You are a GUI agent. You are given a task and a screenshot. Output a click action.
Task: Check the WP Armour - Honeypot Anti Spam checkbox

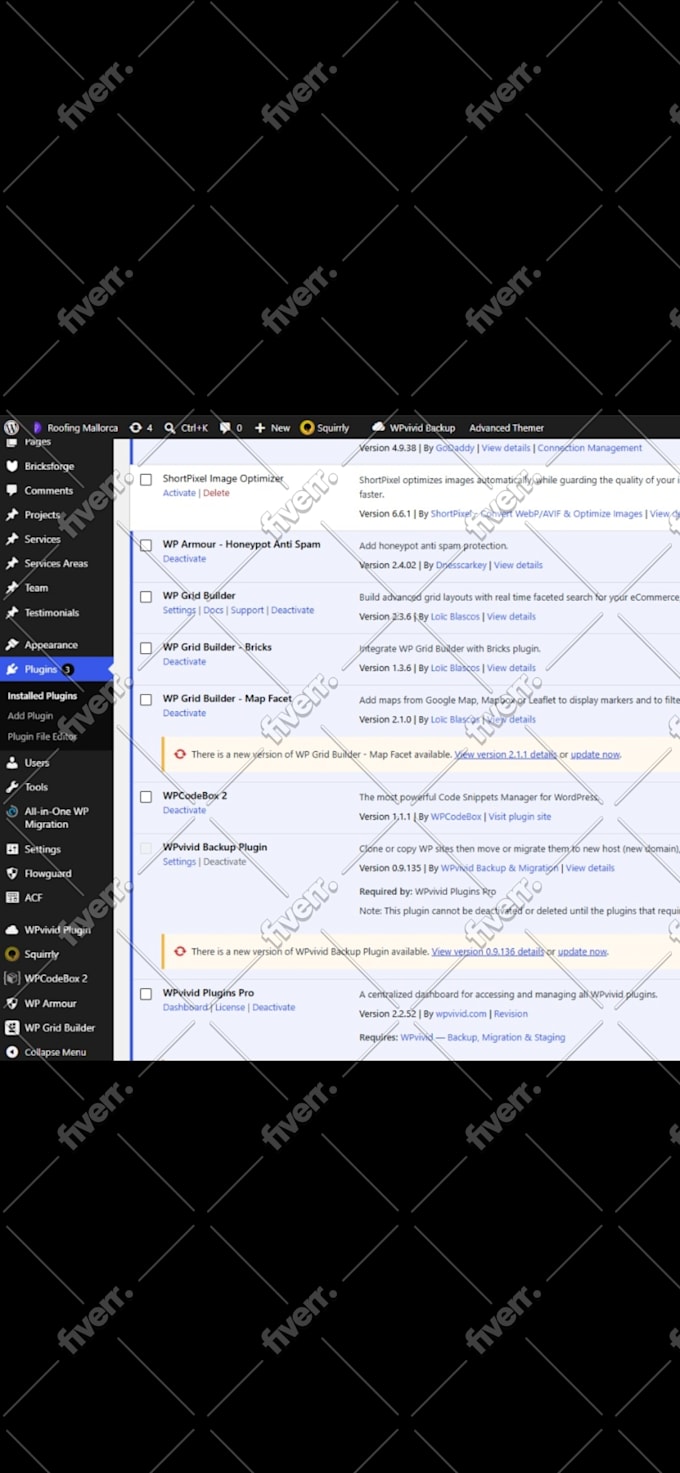(x=146, y=546)
